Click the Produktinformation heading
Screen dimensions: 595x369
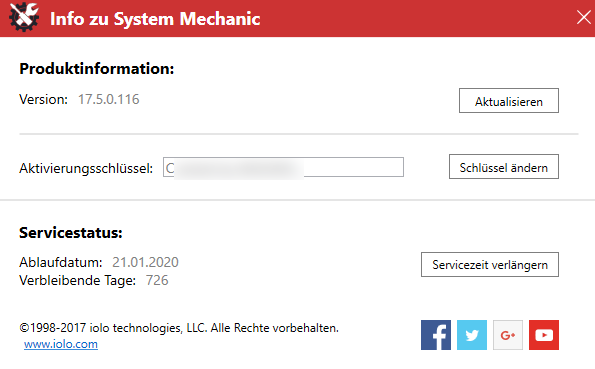point(97,69)
